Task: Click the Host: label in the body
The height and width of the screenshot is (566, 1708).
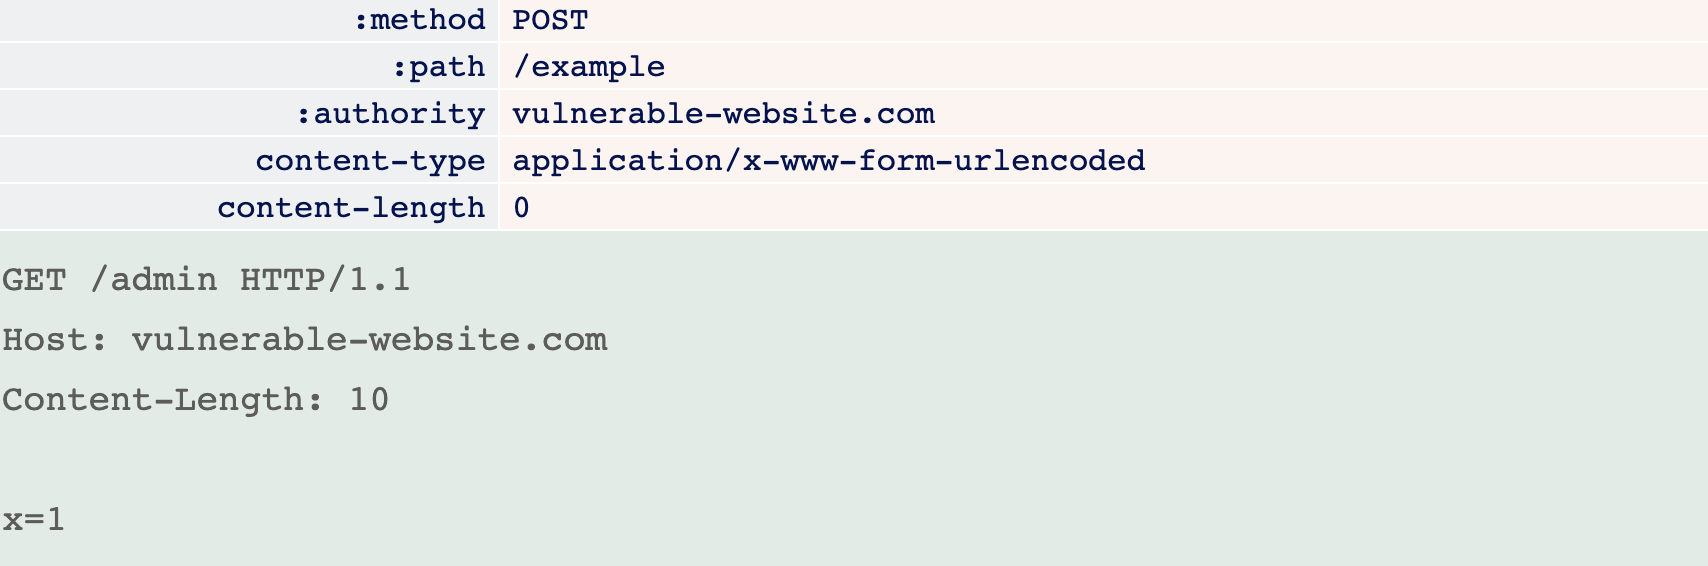Action: coord(55,339)
